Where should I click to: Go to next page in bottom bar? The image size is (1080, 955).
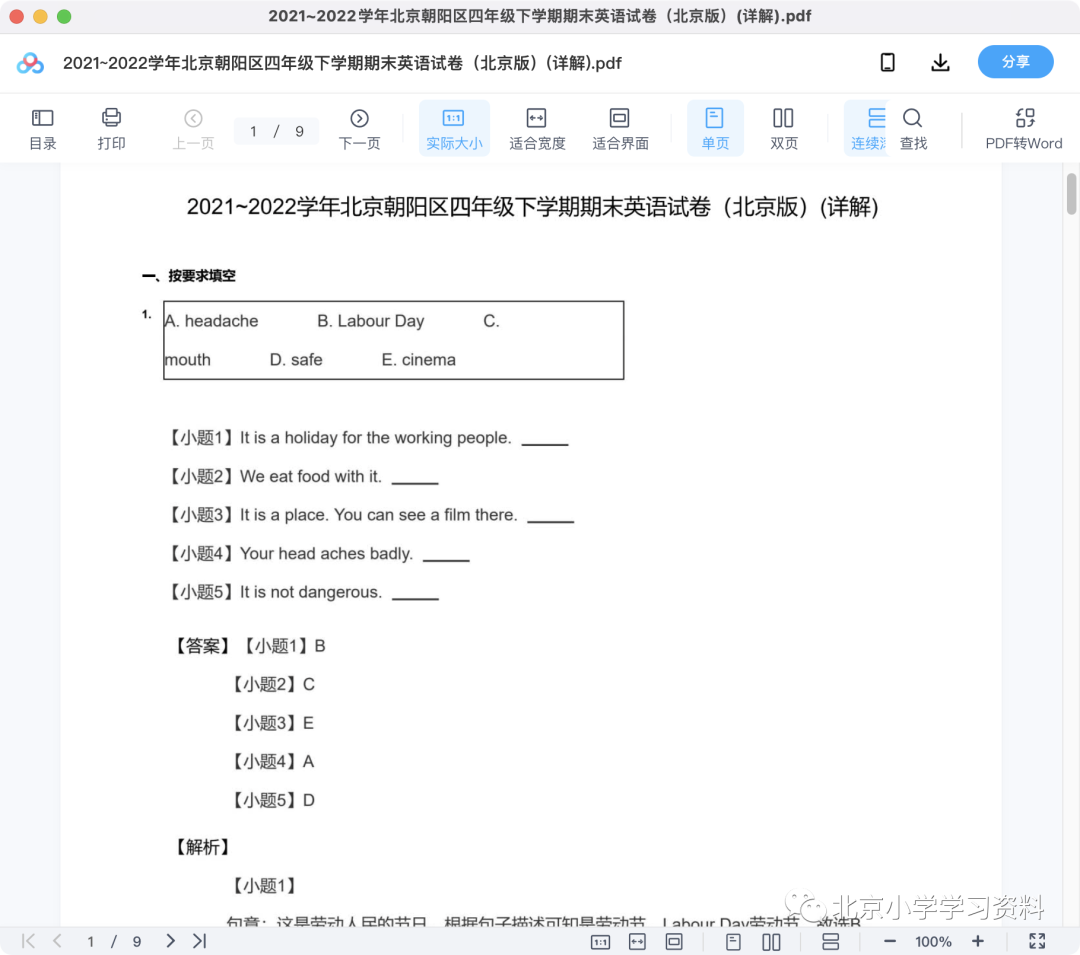tap(170, 941)
